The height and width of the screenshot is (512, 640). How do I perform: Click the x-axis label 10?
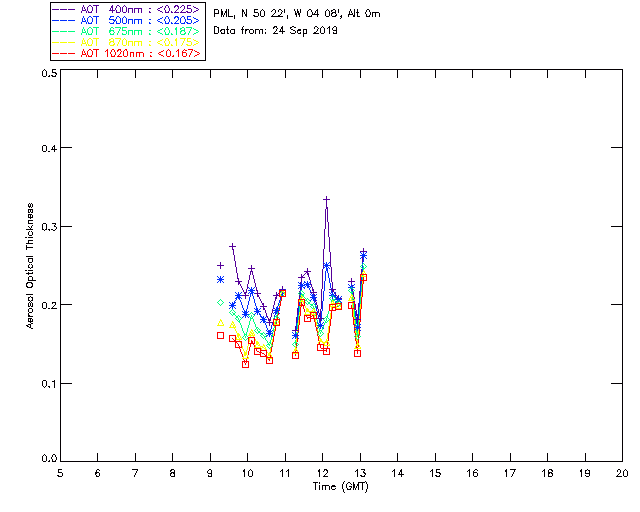coord(247,473)
